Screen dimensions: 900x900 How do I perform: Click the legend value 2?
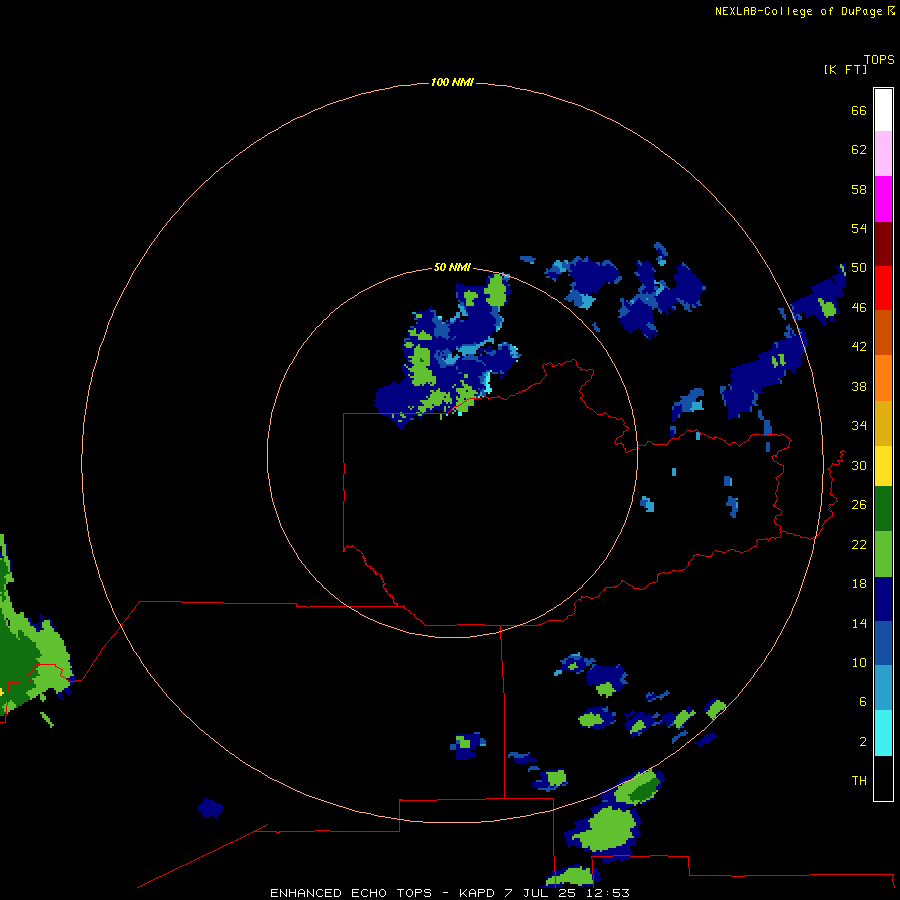click(863, 742)
